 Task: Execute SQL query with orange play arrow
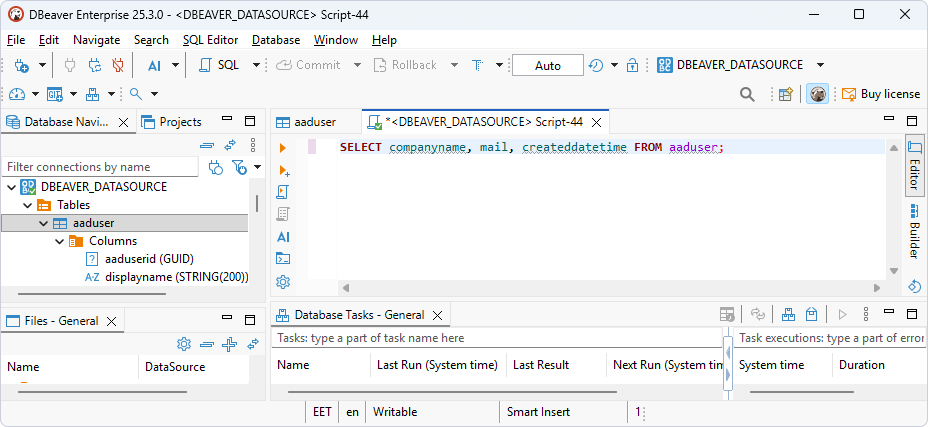[283, 147]
